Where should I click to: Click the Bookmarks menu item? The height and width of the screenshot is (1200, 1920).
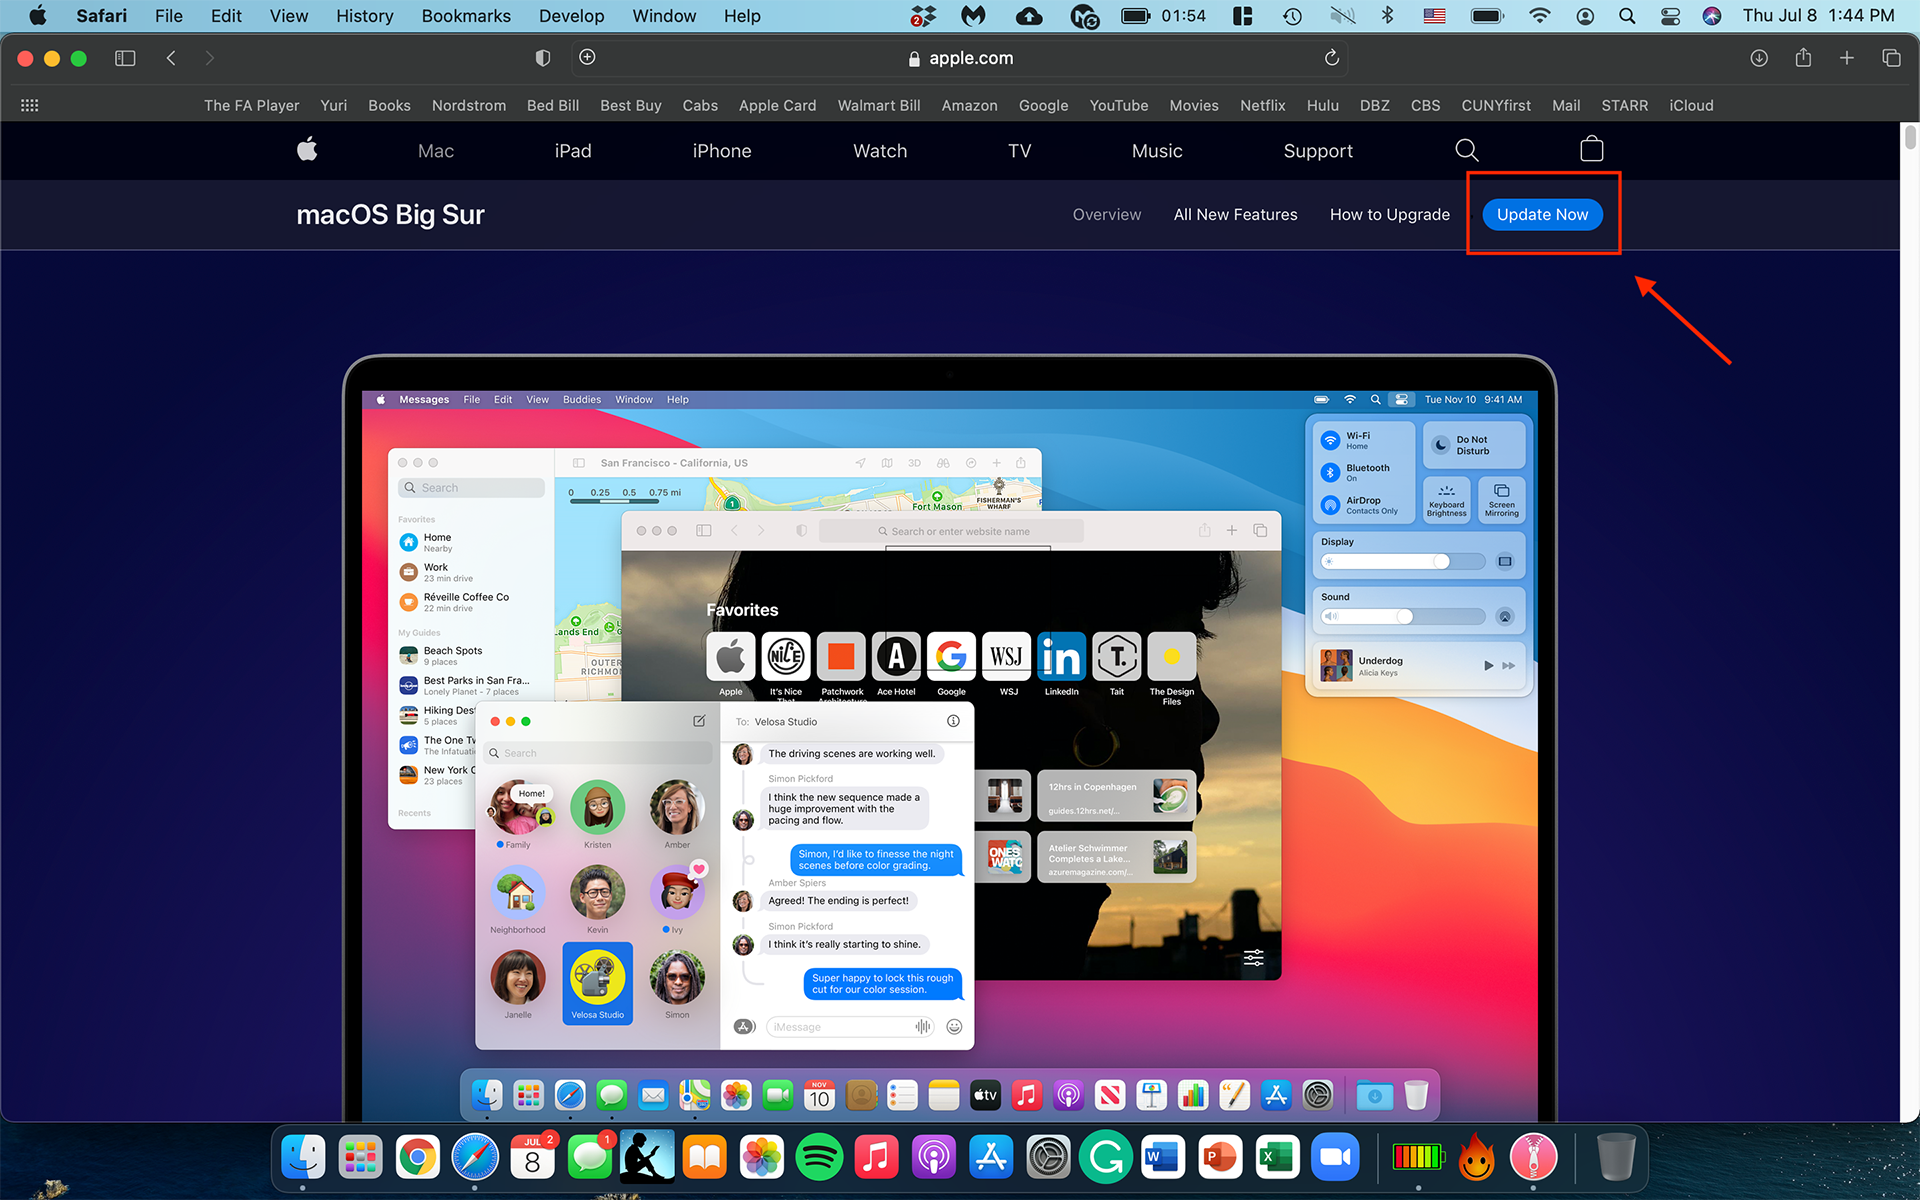pyautogui.click(x=464, y=15)
